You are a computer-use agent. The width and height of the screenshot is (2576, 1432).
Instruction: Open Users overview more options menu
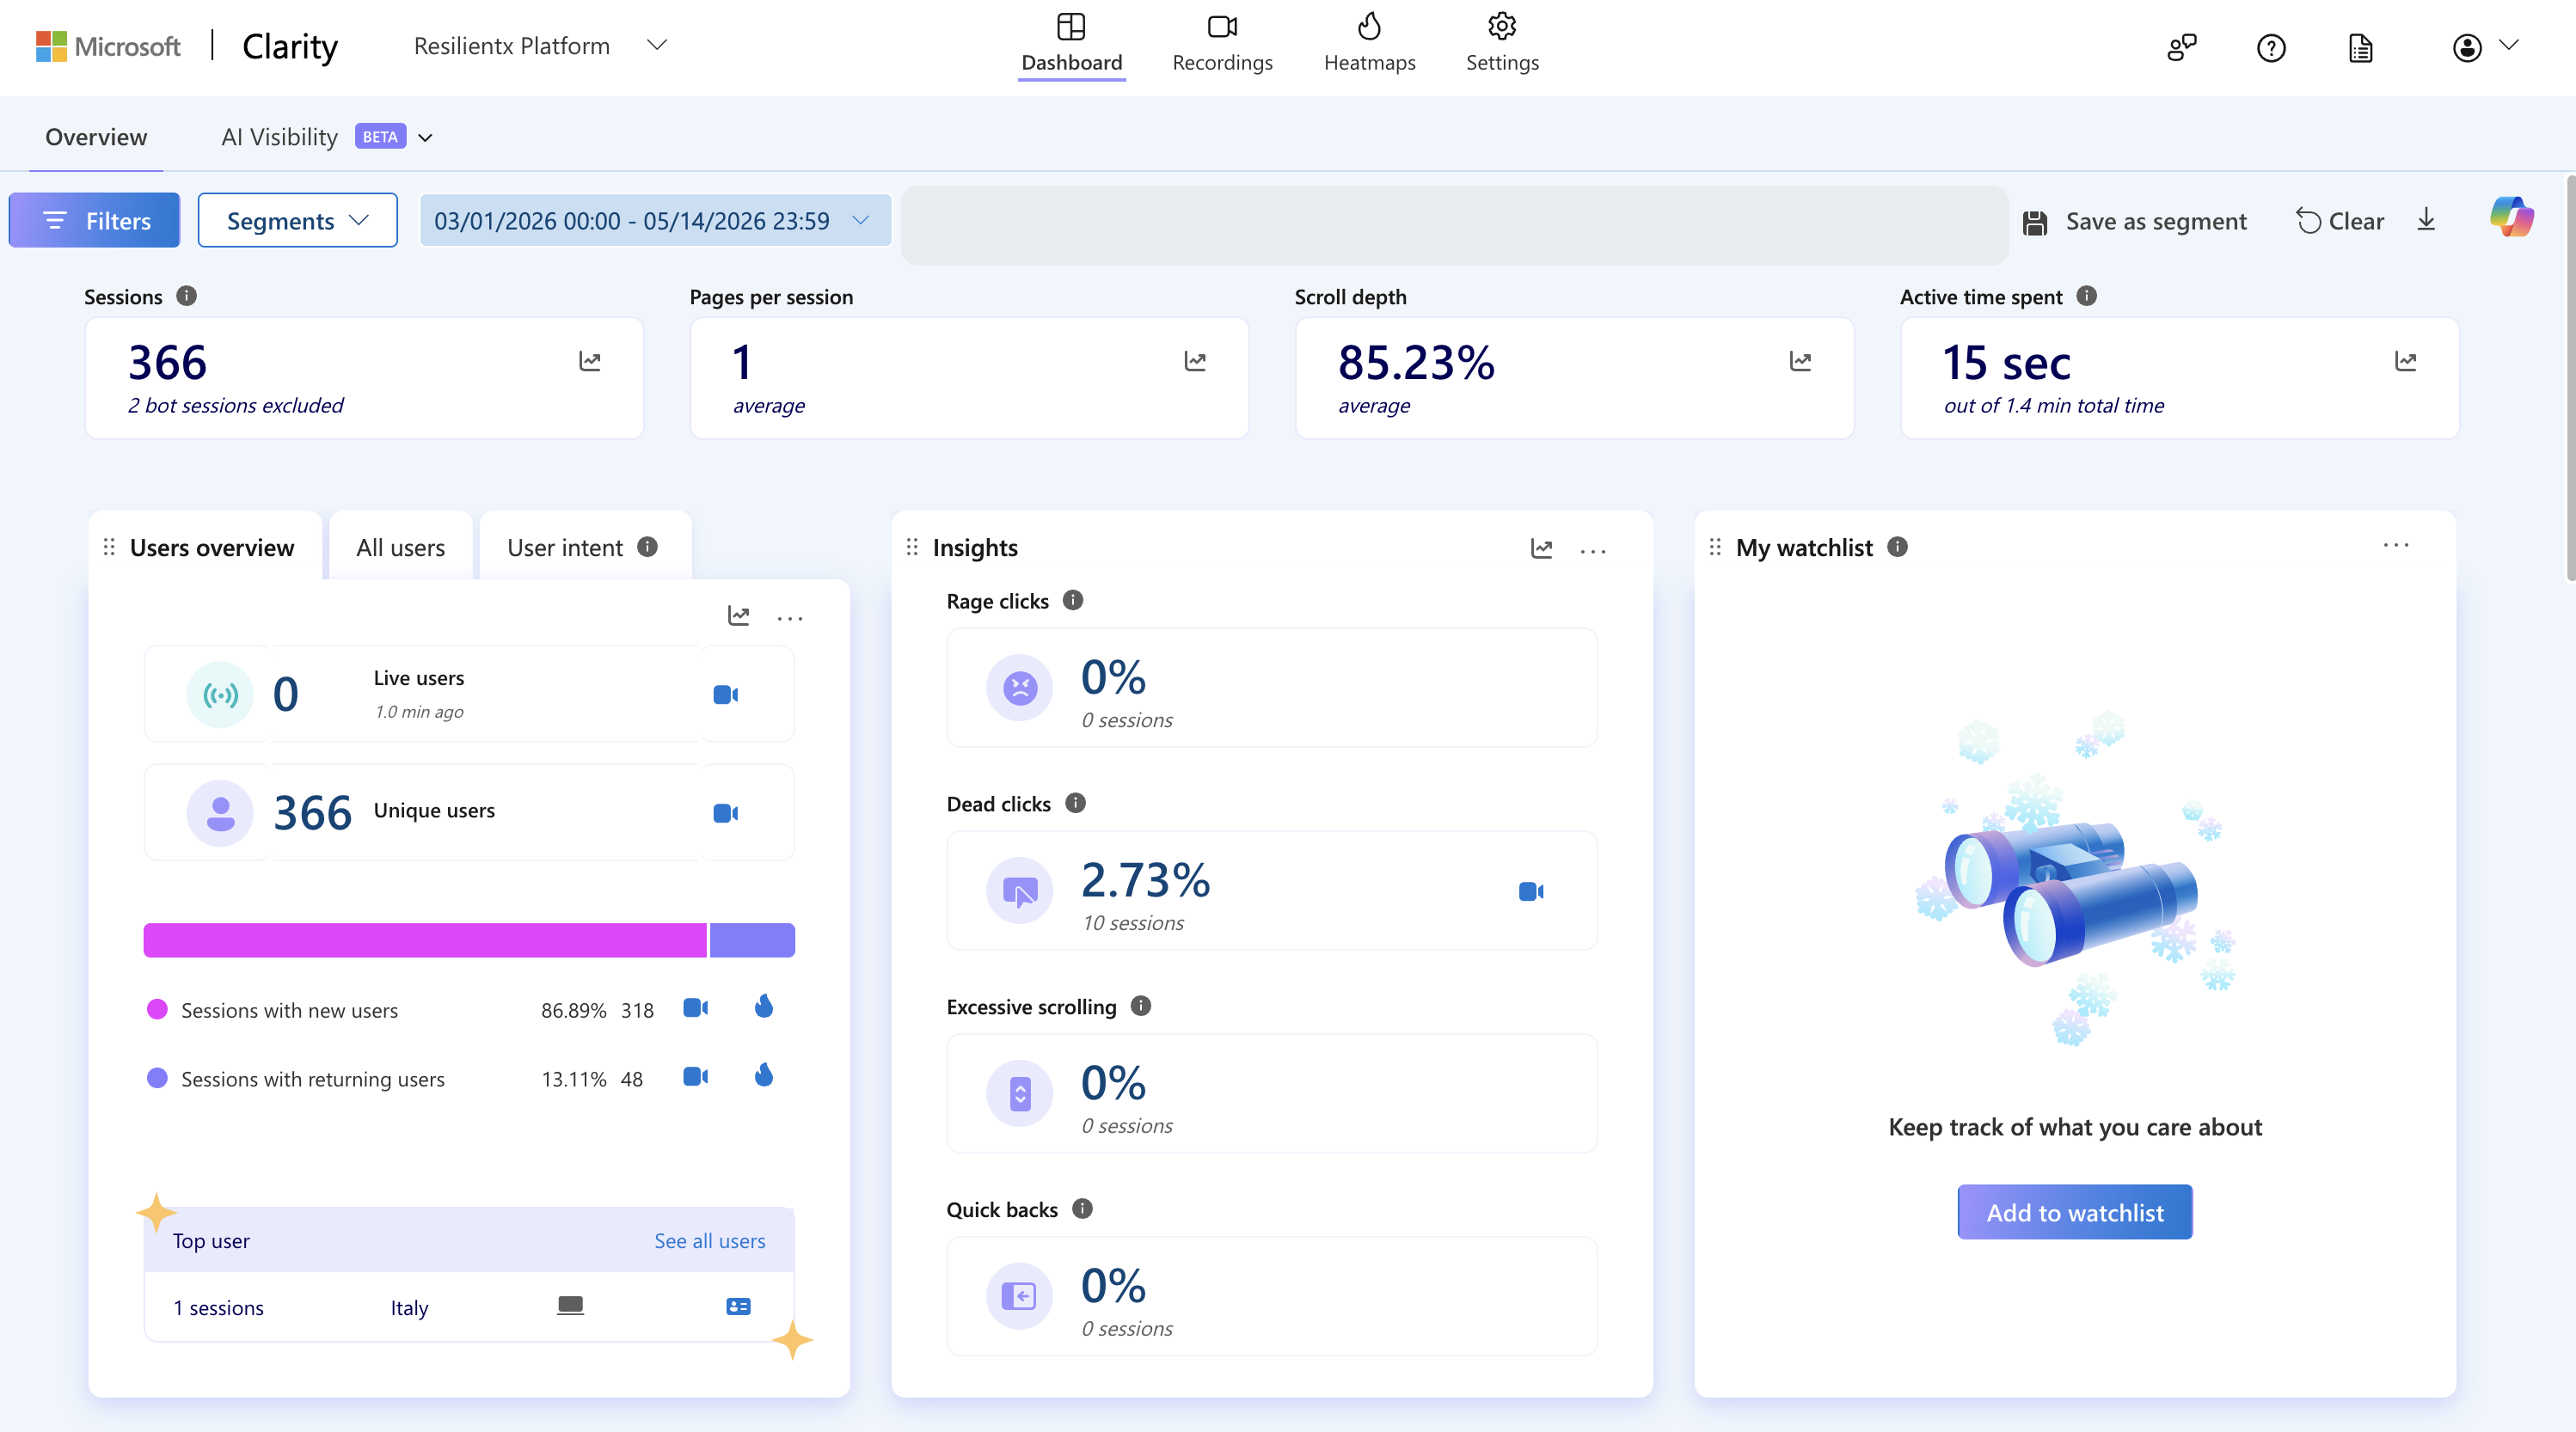[x=790, y=618]
